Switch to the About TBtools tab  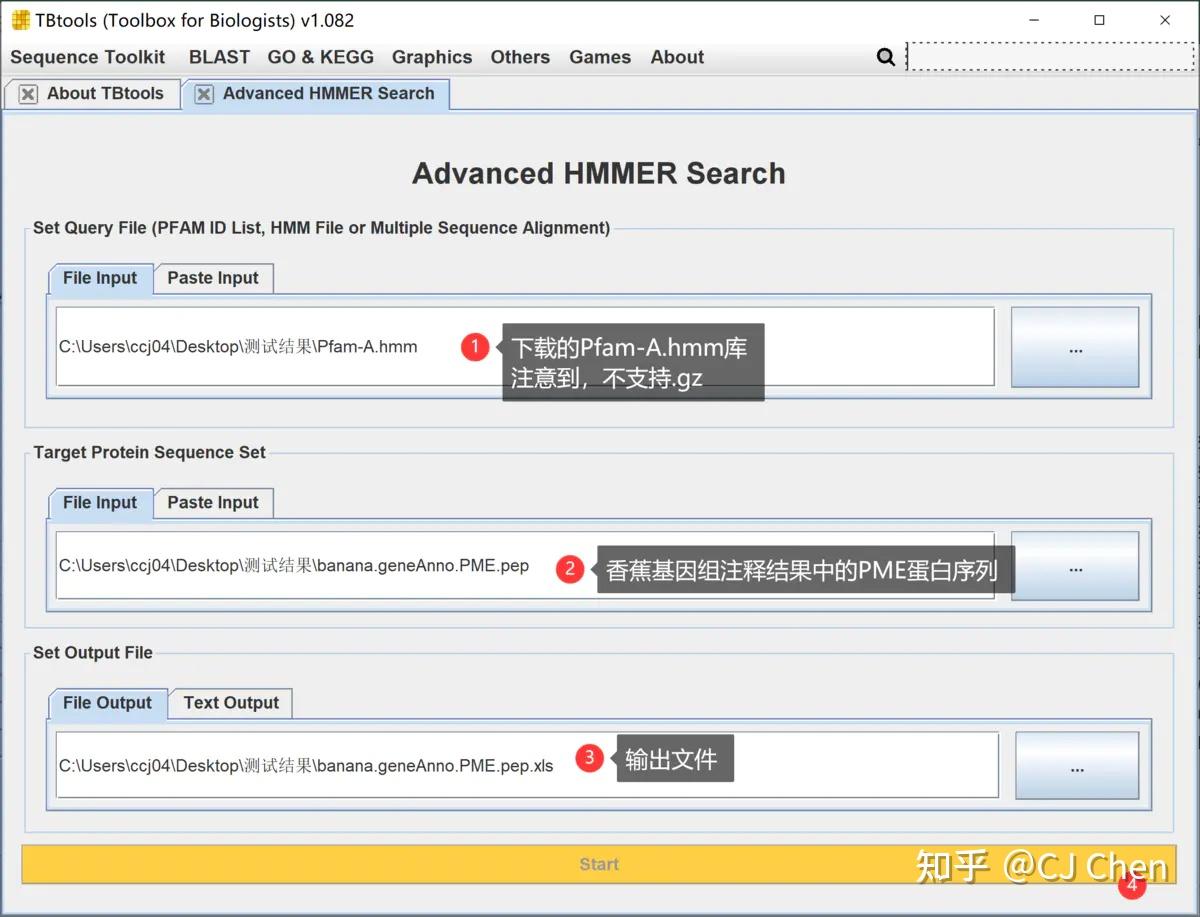click(103, 93)
